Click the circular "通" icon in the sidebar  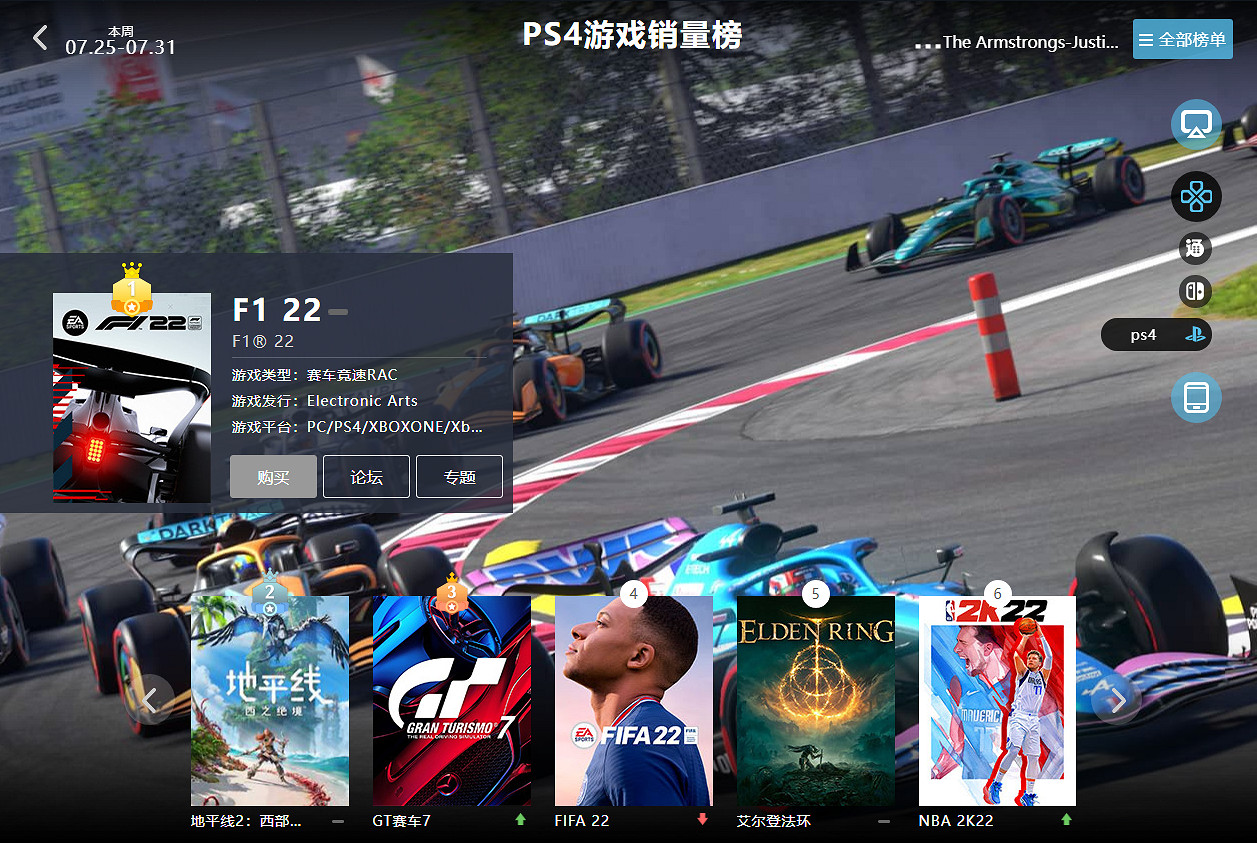pos(1195,248)
